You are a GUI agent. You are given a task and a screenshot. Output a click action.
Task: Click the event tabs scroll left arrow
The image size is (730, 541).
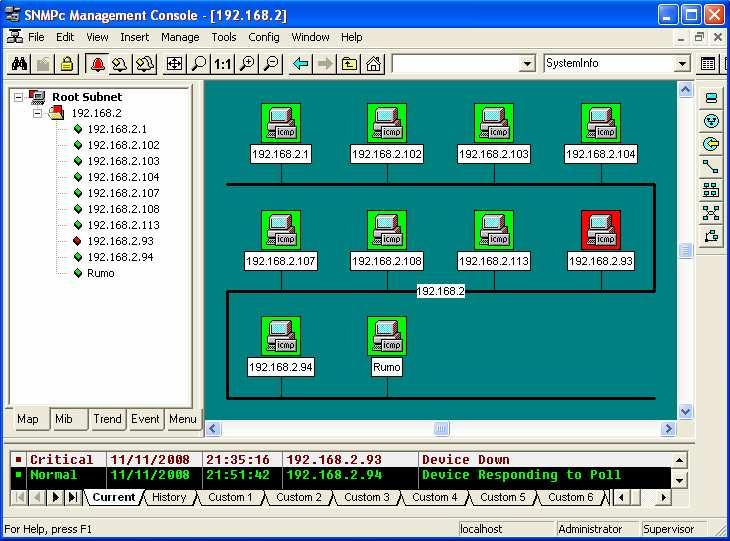point(621,498)
